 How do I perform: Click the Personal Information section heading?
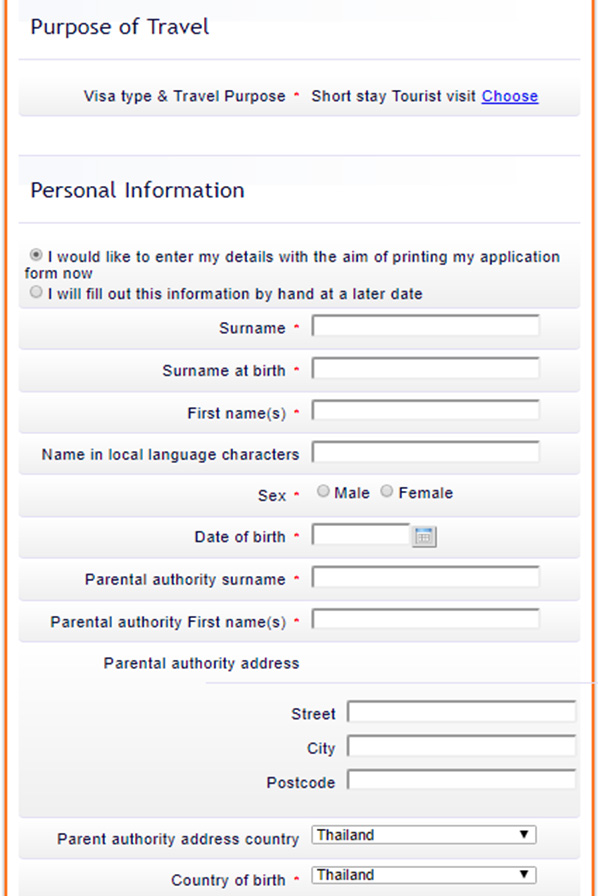tap(137, 190)
